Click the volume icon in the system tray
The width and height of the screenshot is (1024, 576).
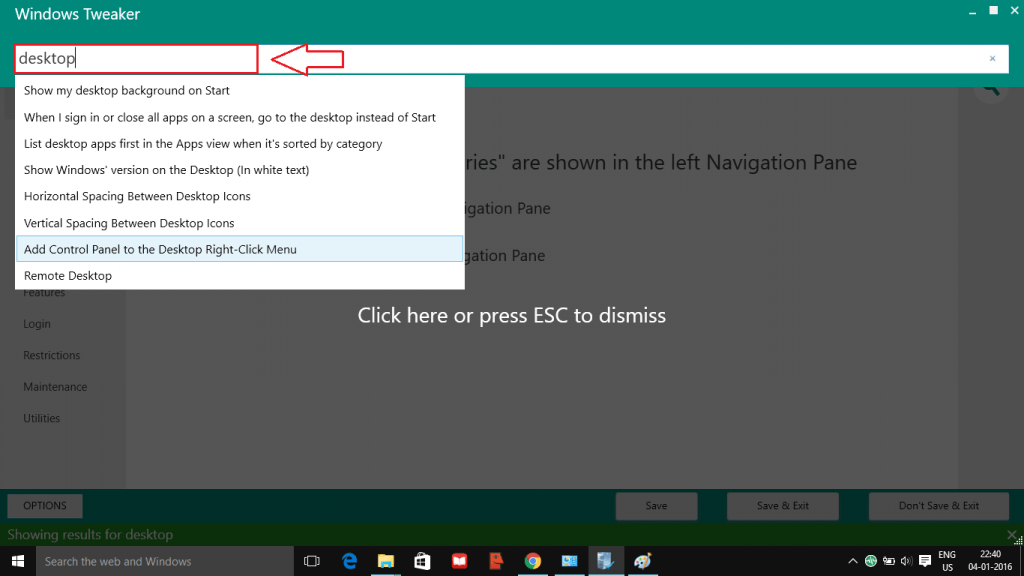905,561
